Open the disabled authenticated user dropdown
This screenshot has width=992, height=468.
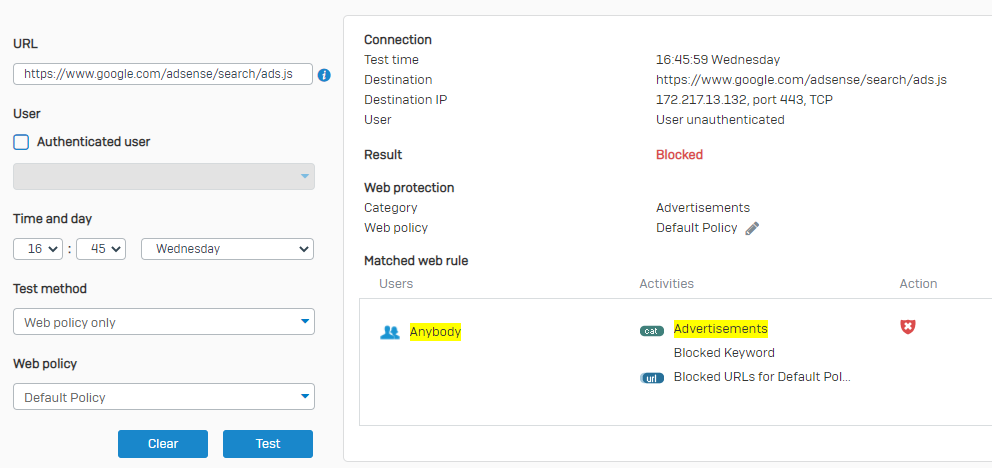(164, 176)
